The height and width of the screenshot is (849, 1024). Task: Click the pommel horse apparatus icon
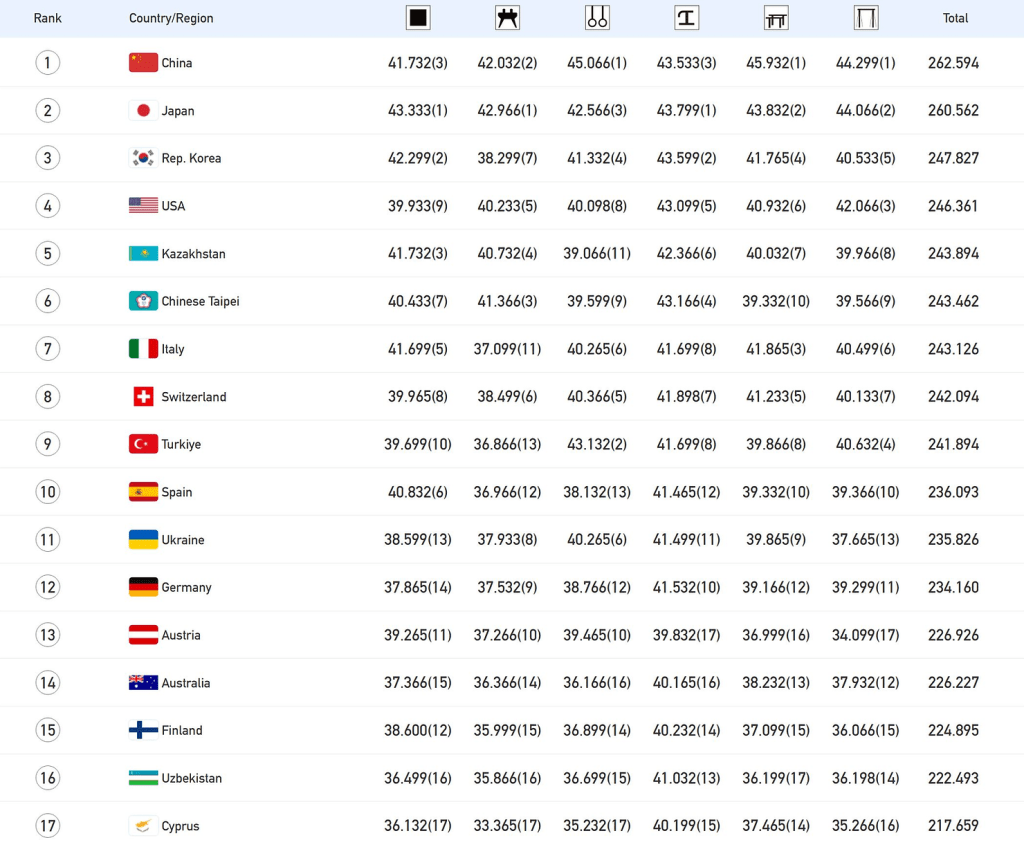pos(507,17)
